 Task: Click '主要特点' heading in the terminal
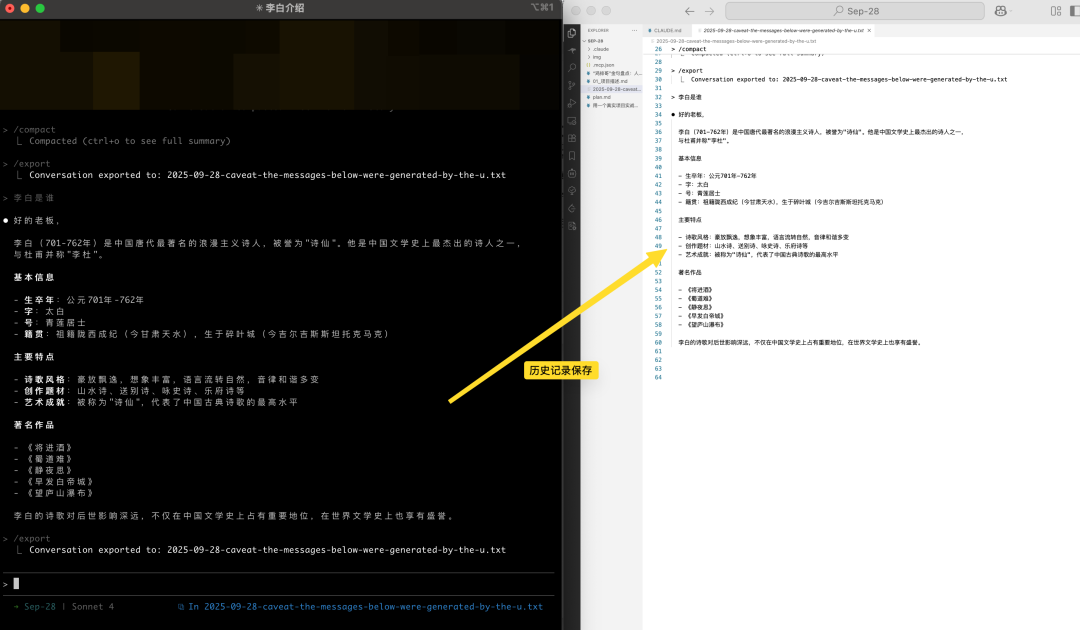(x=34, y=357)
